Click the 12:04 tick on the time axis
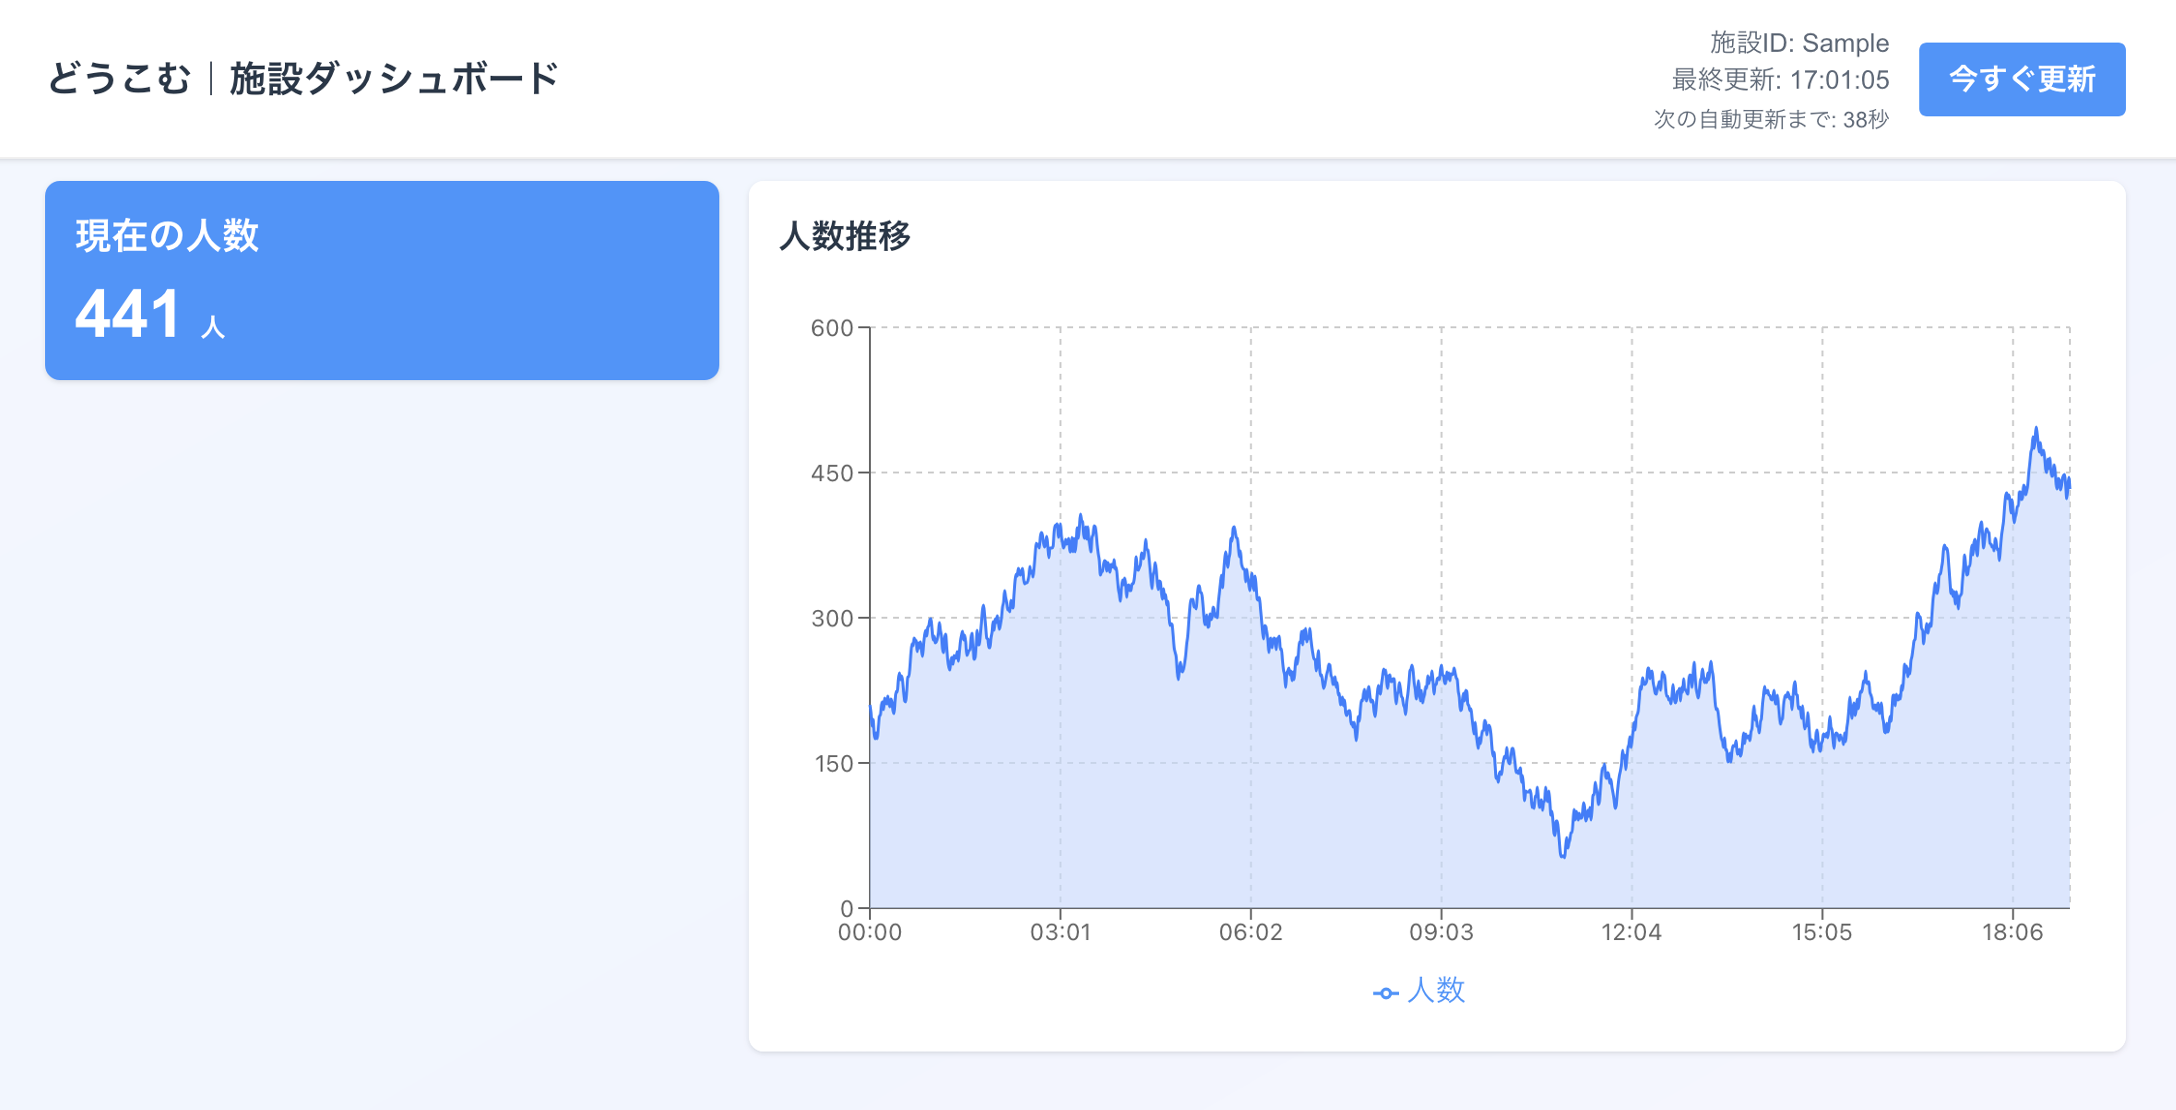The width and height of the screenshot is (2176, 1110). click(x=1631, y=933)
